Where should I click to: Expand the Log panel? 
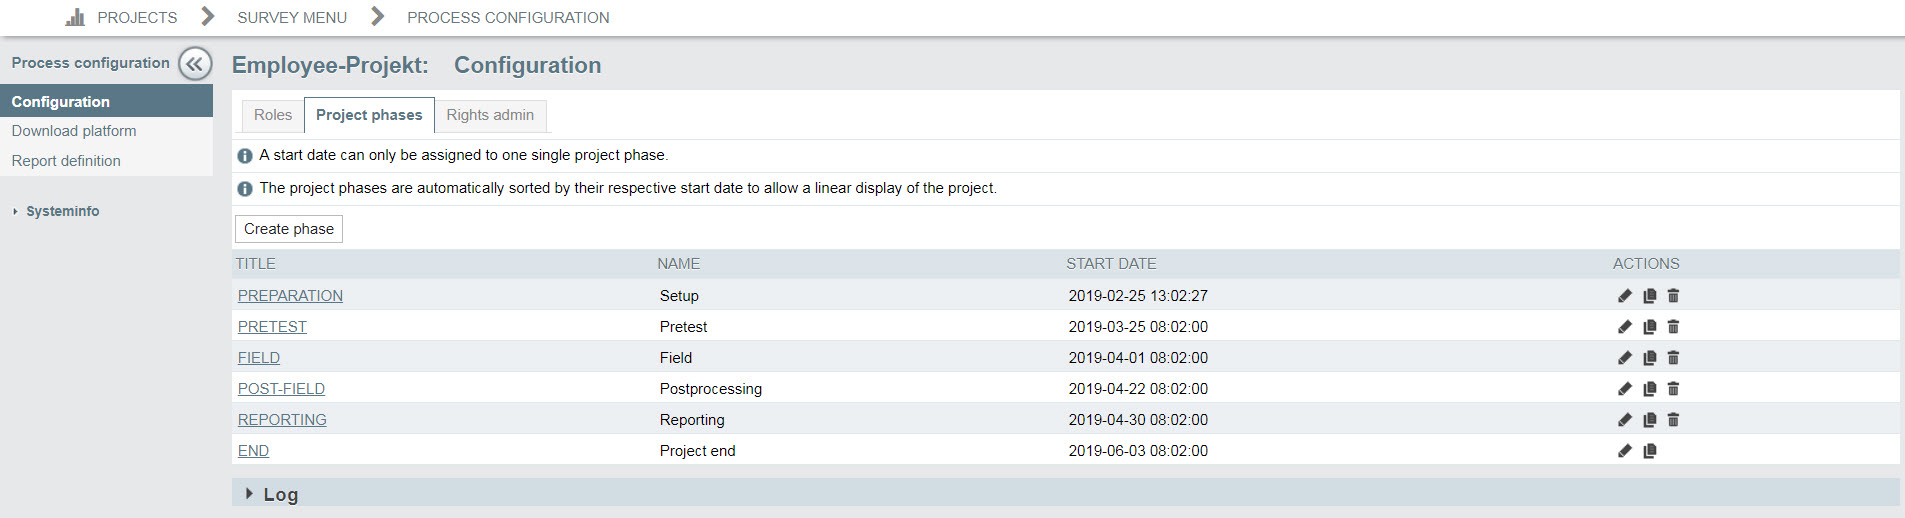click(x=272, y=494)
